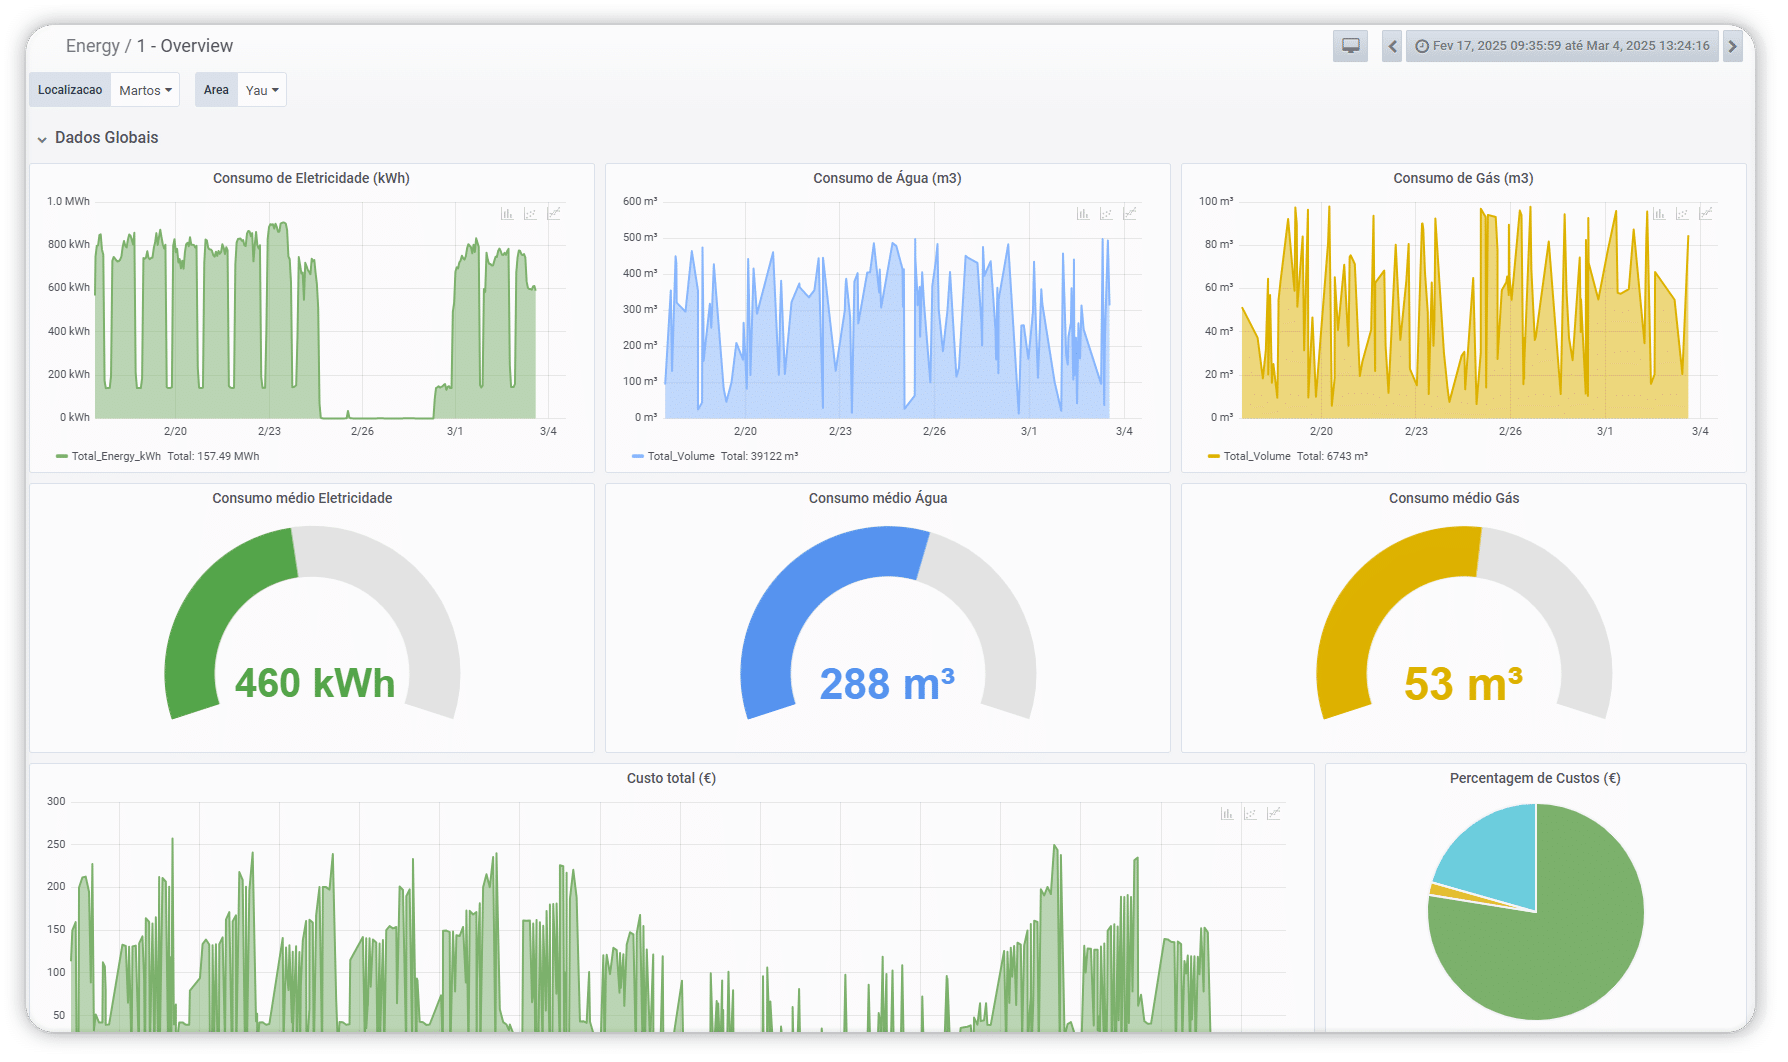The image size is (1788, 1062).
Task: Open the time range picker
Action: 1562,46
